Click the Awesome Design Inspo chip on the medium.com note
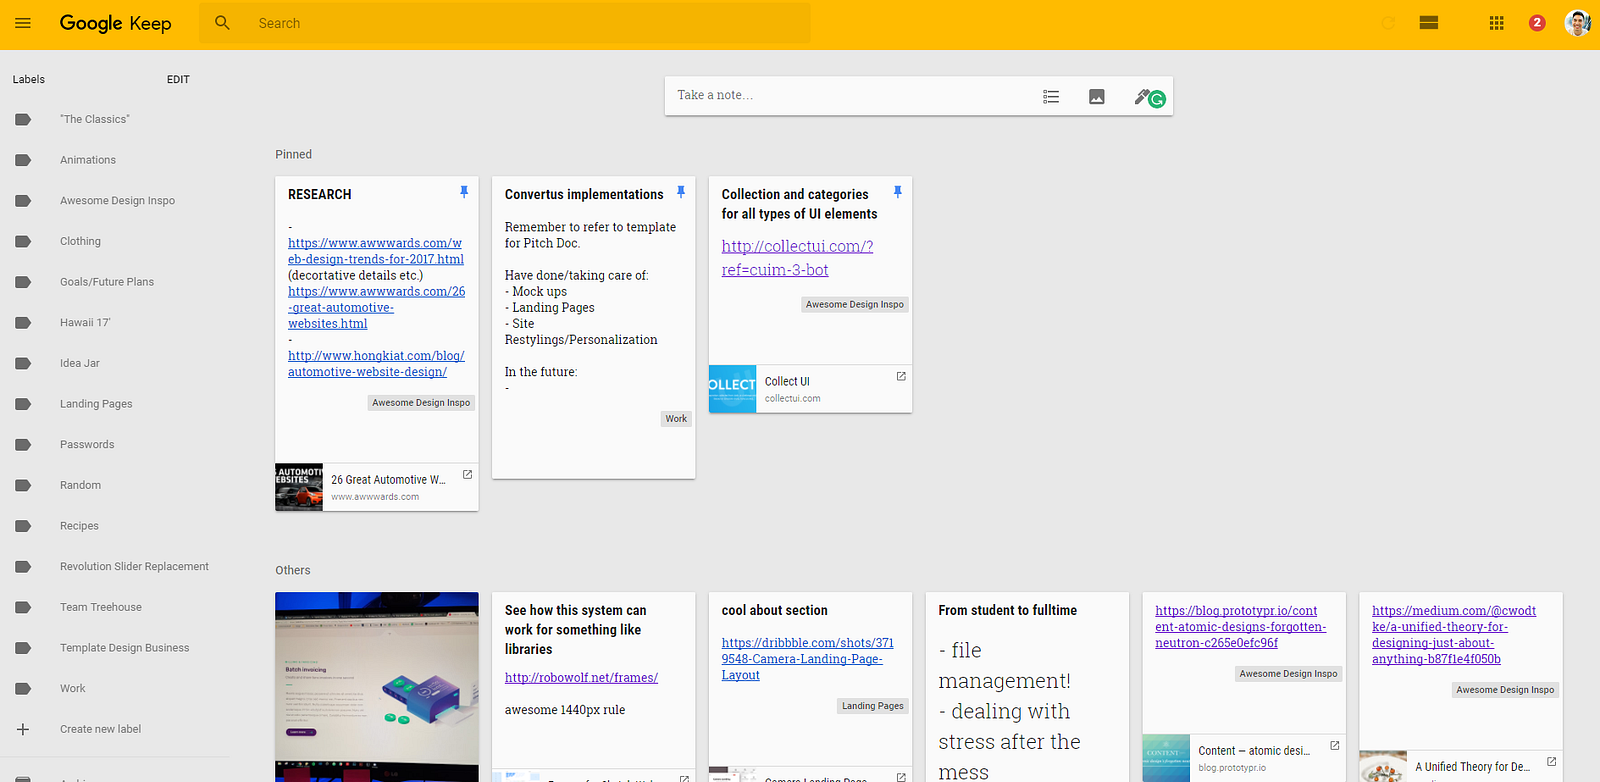Screen dimensions: 1600x782 [1505, 690]
